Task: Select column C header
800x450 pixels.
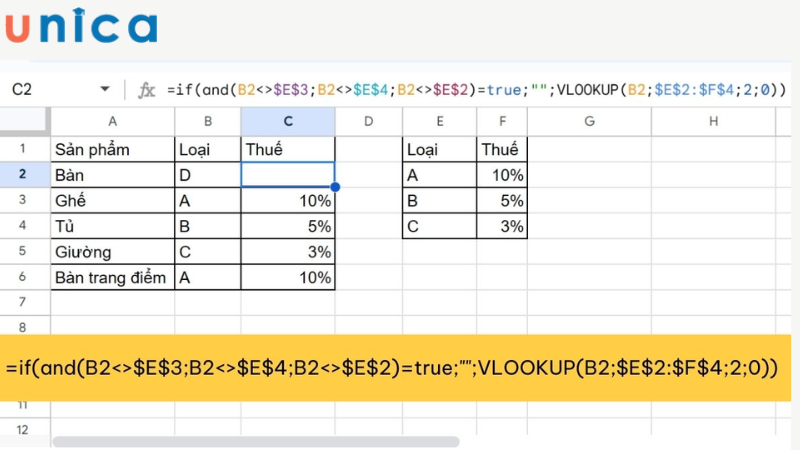Action: coord(288,122)
